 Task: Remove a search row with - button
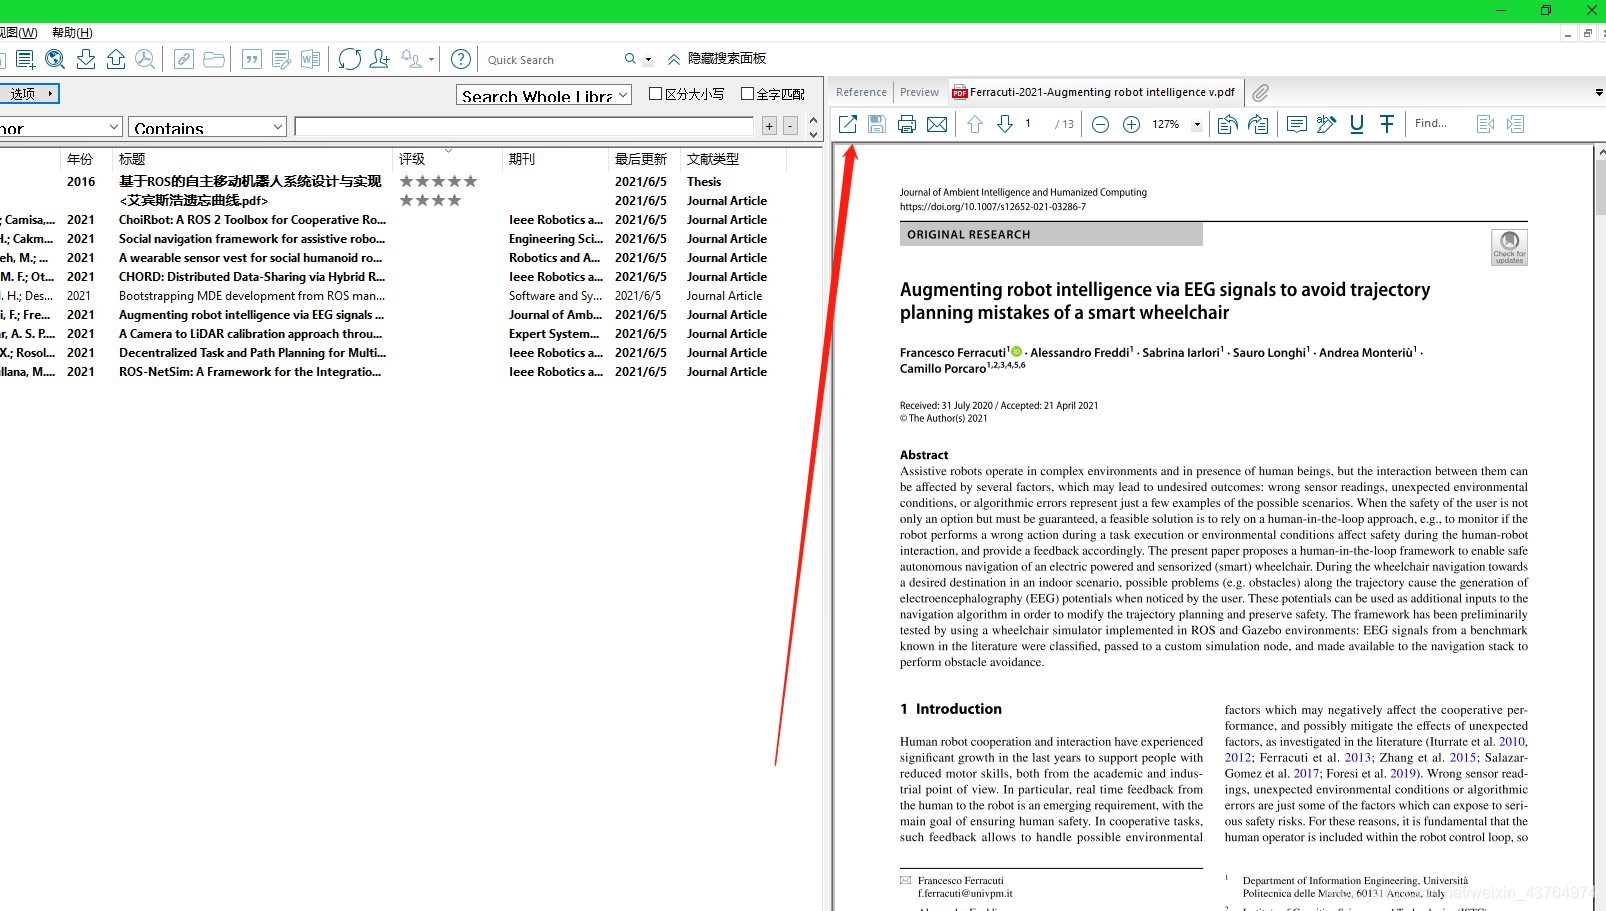coord(790,126)
